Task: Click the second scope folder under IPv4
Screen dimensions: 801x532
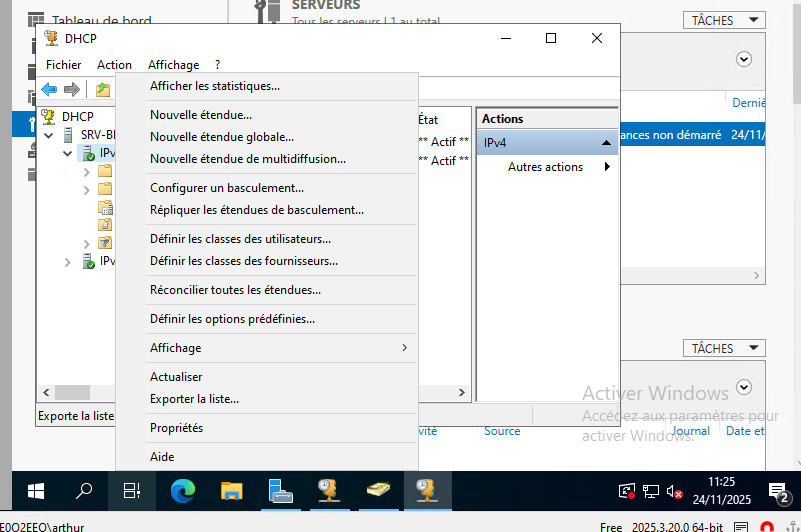Action: coord(105,189)
